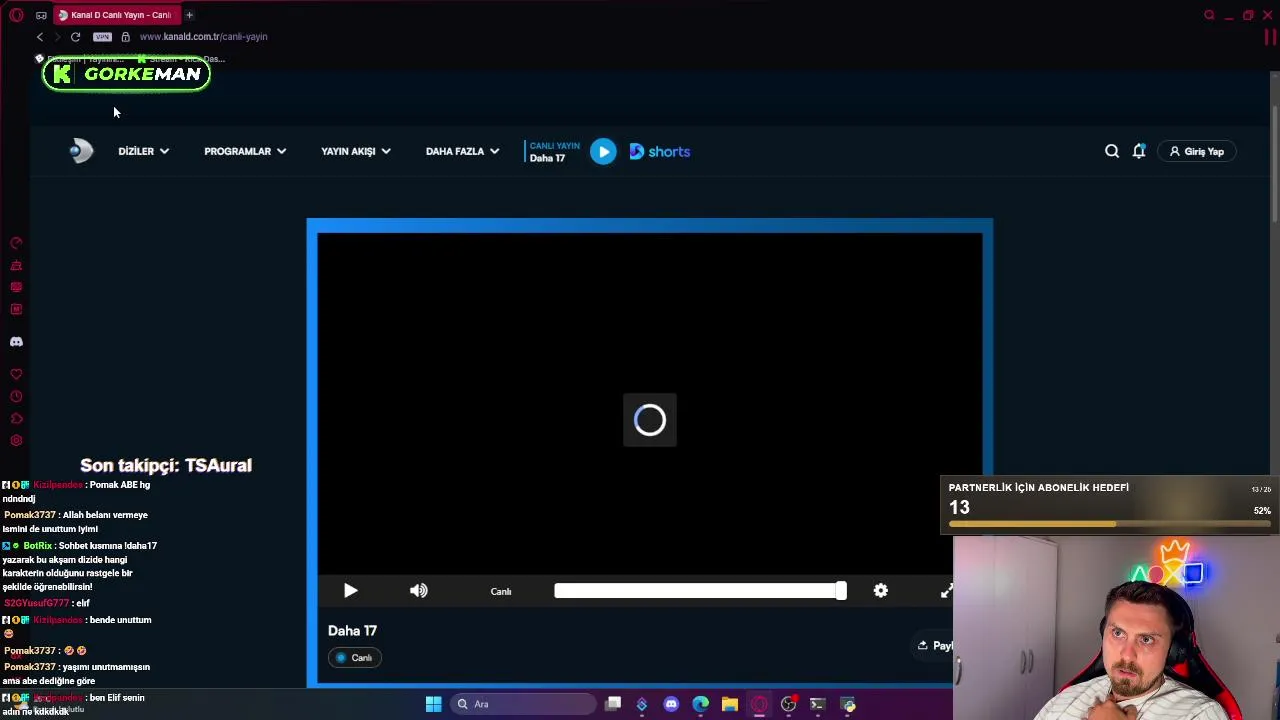
Task: Open site search magnifier
Action: tap(1112, 151)
